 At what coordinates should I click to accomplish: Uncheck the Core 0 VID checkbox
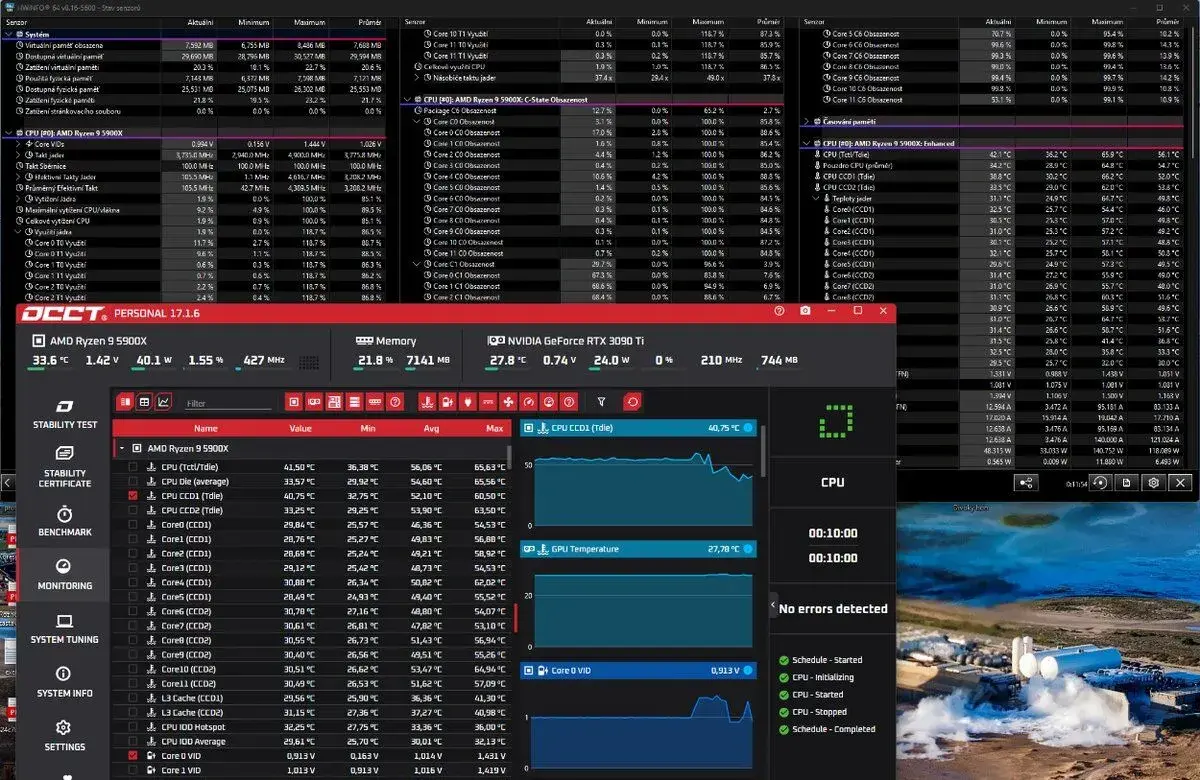(133, 756)
